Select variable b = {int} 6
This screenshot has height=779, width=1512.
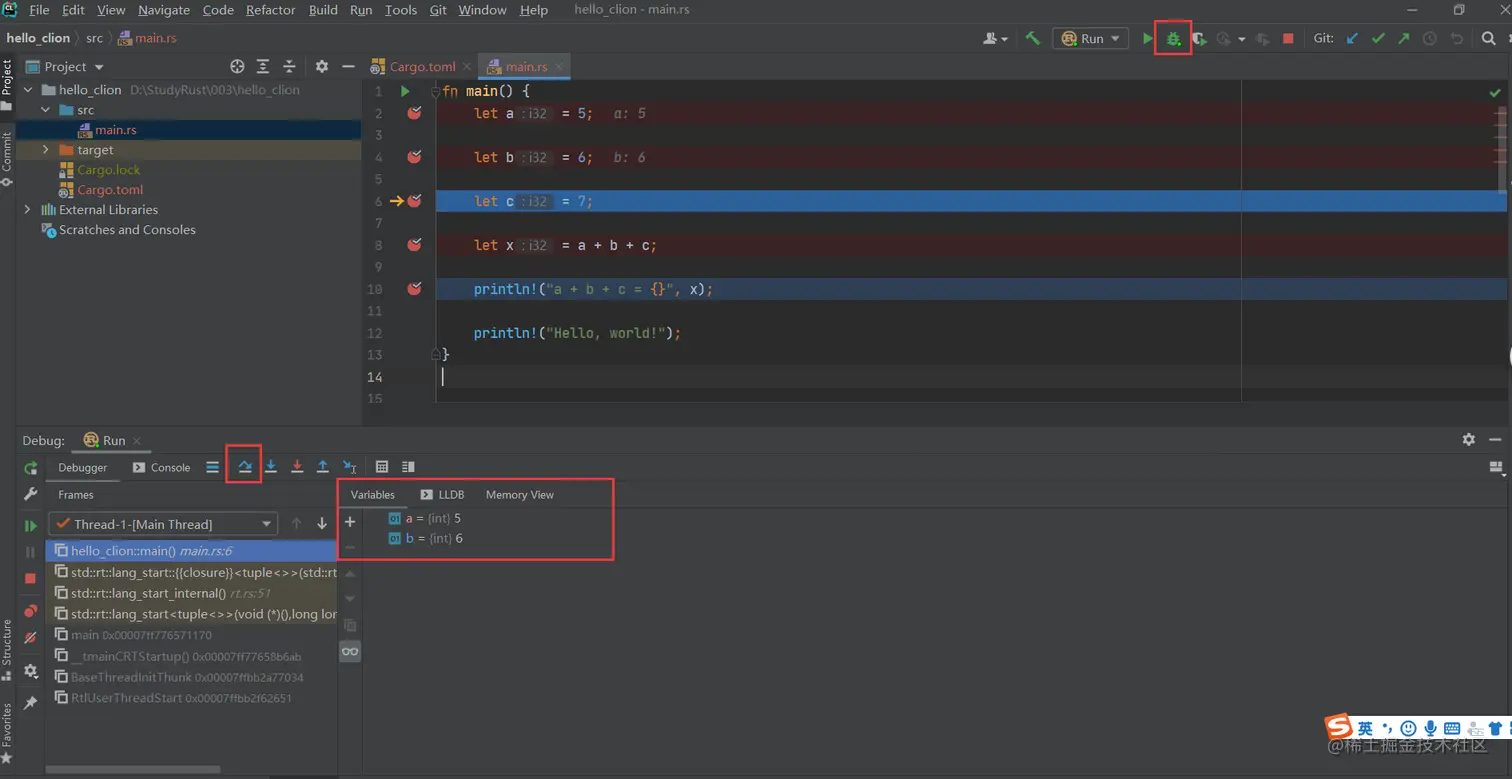coord(425,538)
